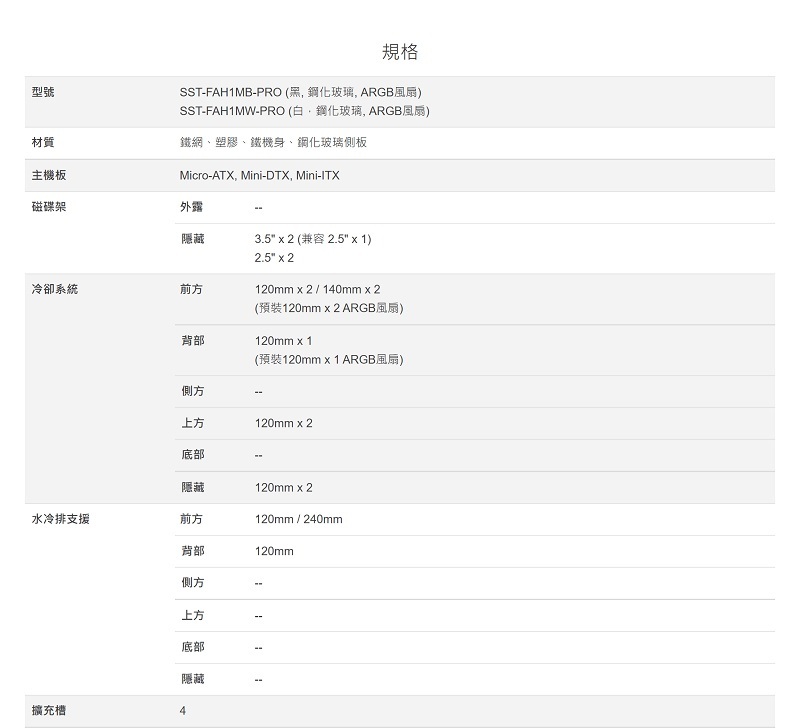800x728 pixels.
Task: Click the 上方 sub-label under 冷卻系統
Action: [x=192, y=423]
